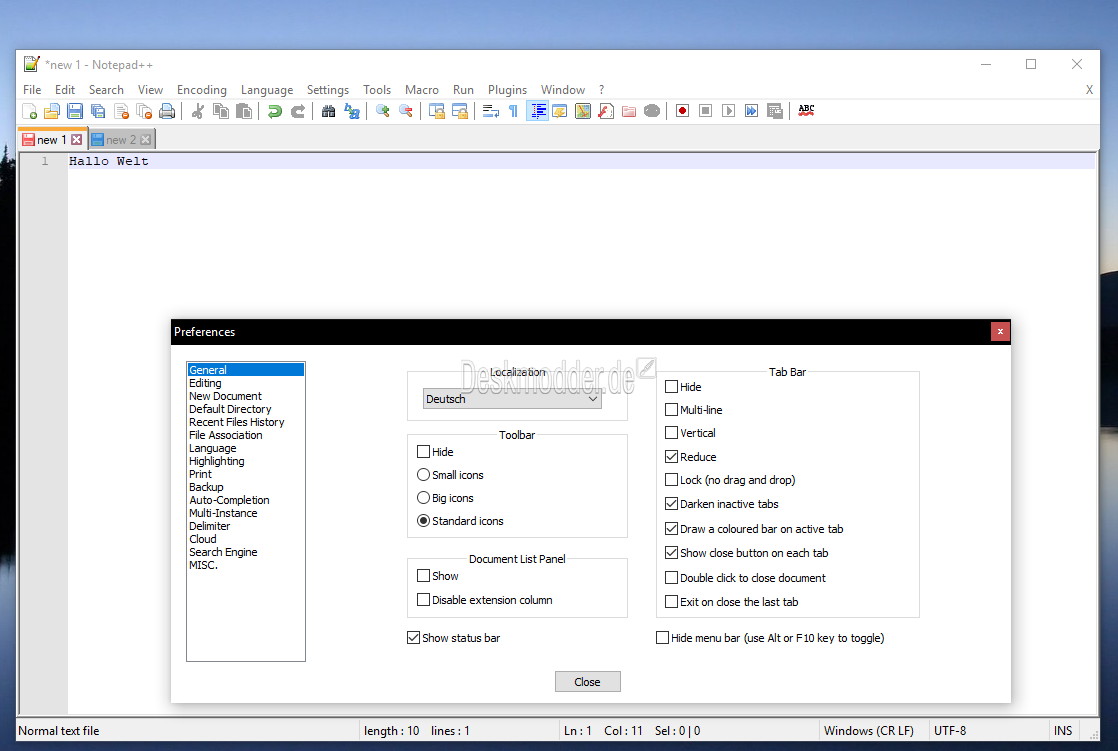The width and height of the screenshot is (1118, 751).
Task: Click the Stop recording macro icon
Action: click(x=705, y=111)
